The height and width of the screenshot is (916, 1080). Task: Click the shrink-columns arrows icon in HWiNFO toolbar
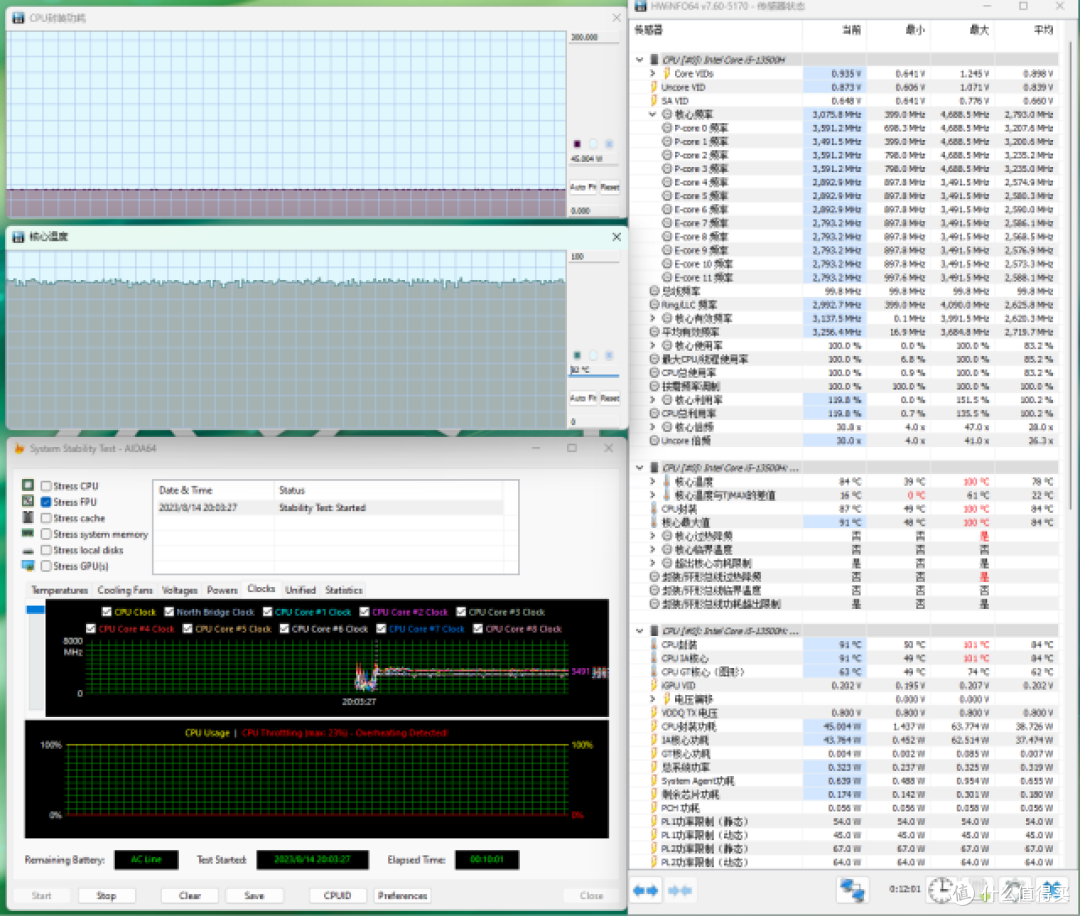point(680,891)
